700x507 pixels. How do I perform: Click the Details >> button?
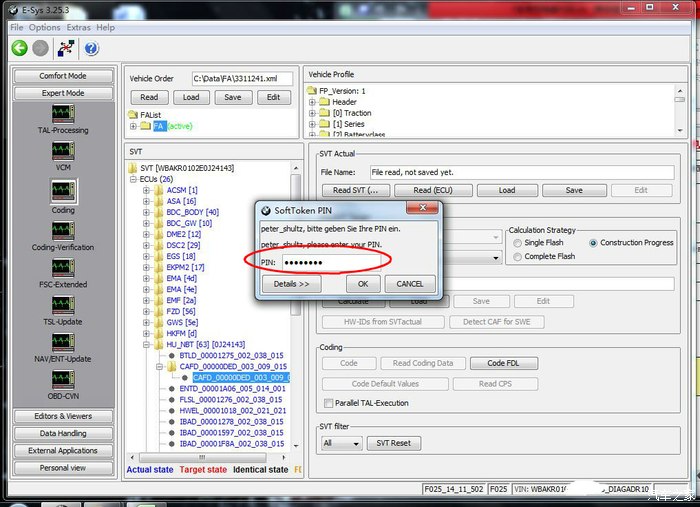click(292, 284)
